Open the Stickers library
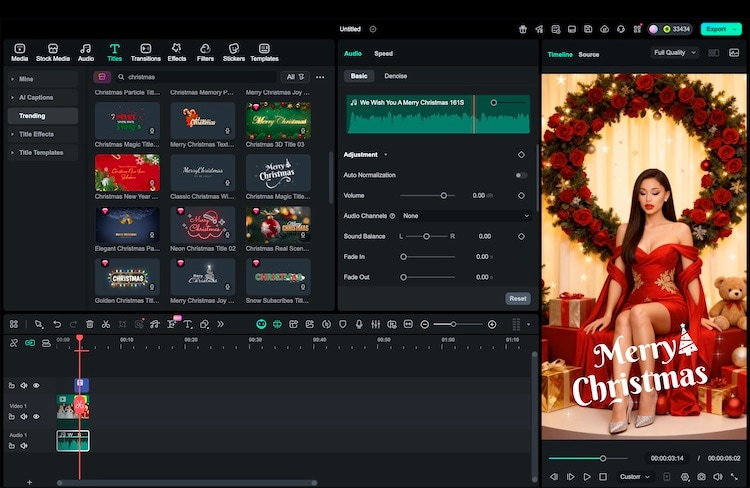Viewport: 750px width, 488px height. (233, 53)
